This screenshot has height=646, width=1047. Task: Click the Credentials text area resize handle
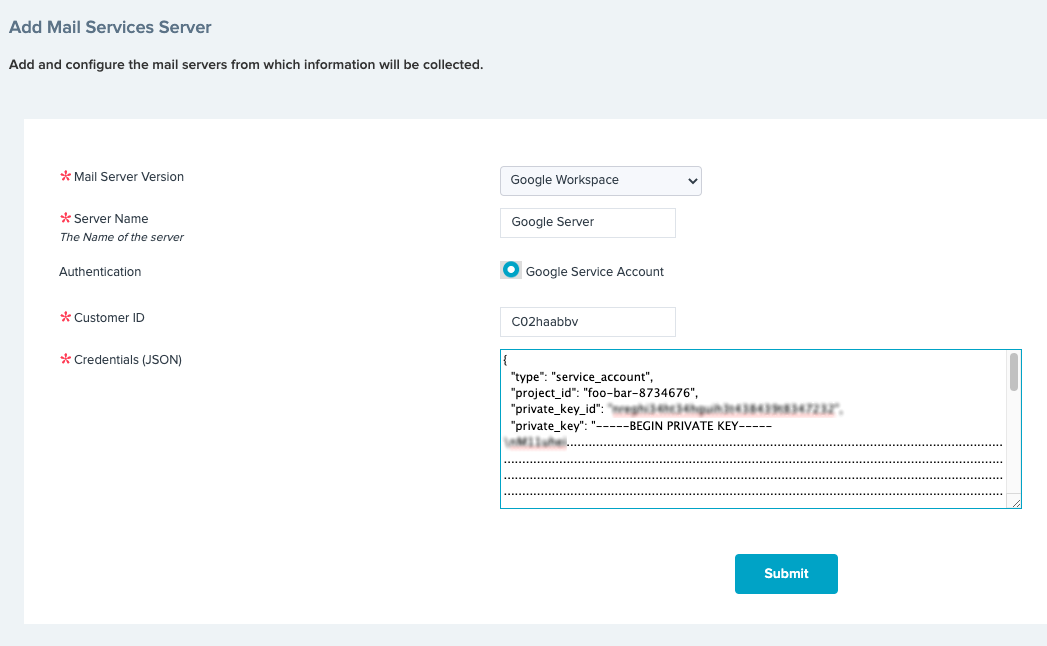1016,503
